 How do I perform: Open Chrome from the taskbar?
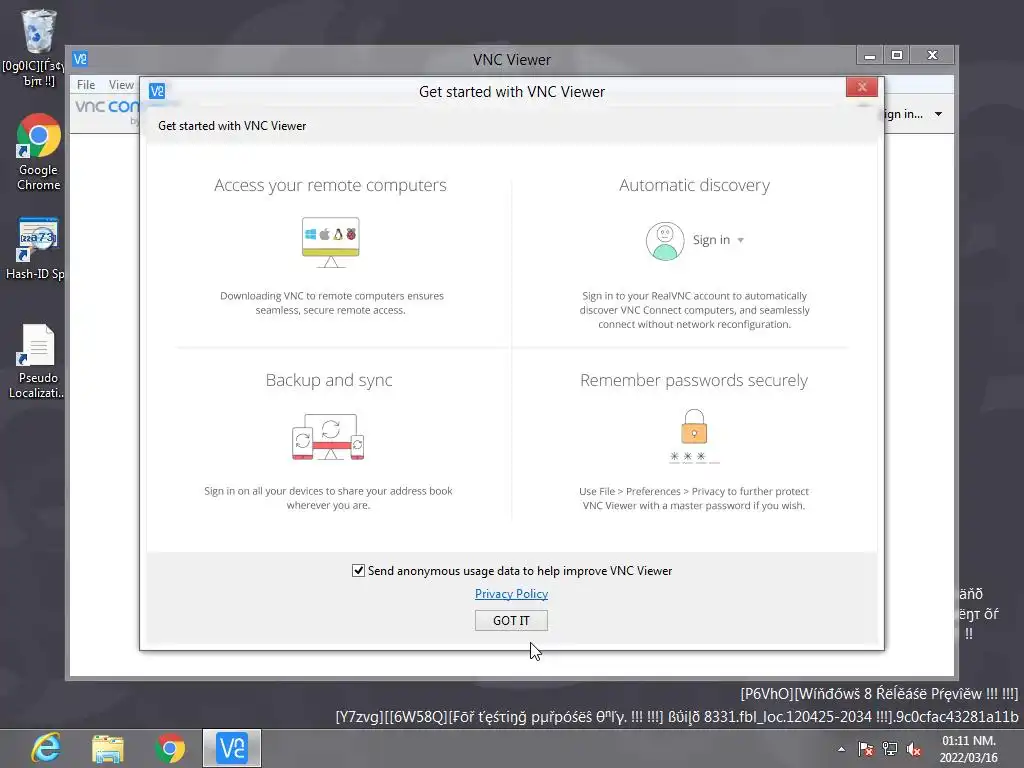tap(170, 748)
